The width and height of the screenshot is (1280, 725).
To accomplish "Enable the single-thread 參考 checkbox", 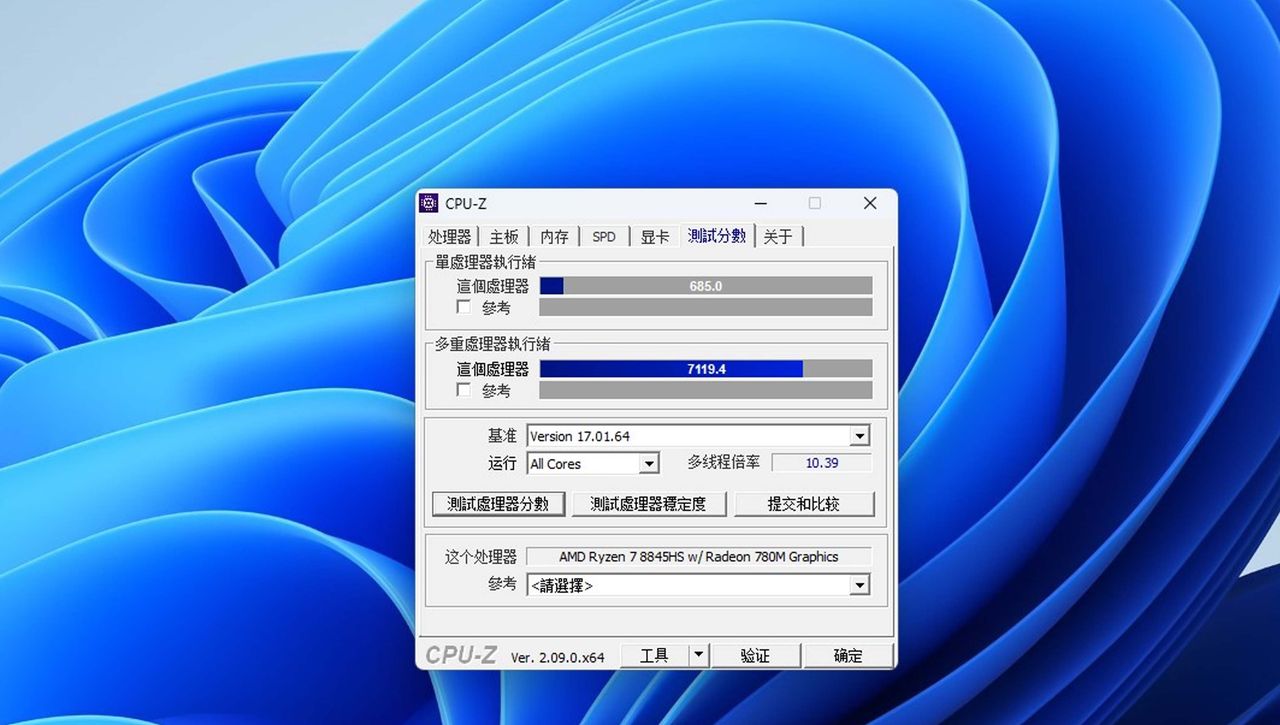I will pos(463,307).
